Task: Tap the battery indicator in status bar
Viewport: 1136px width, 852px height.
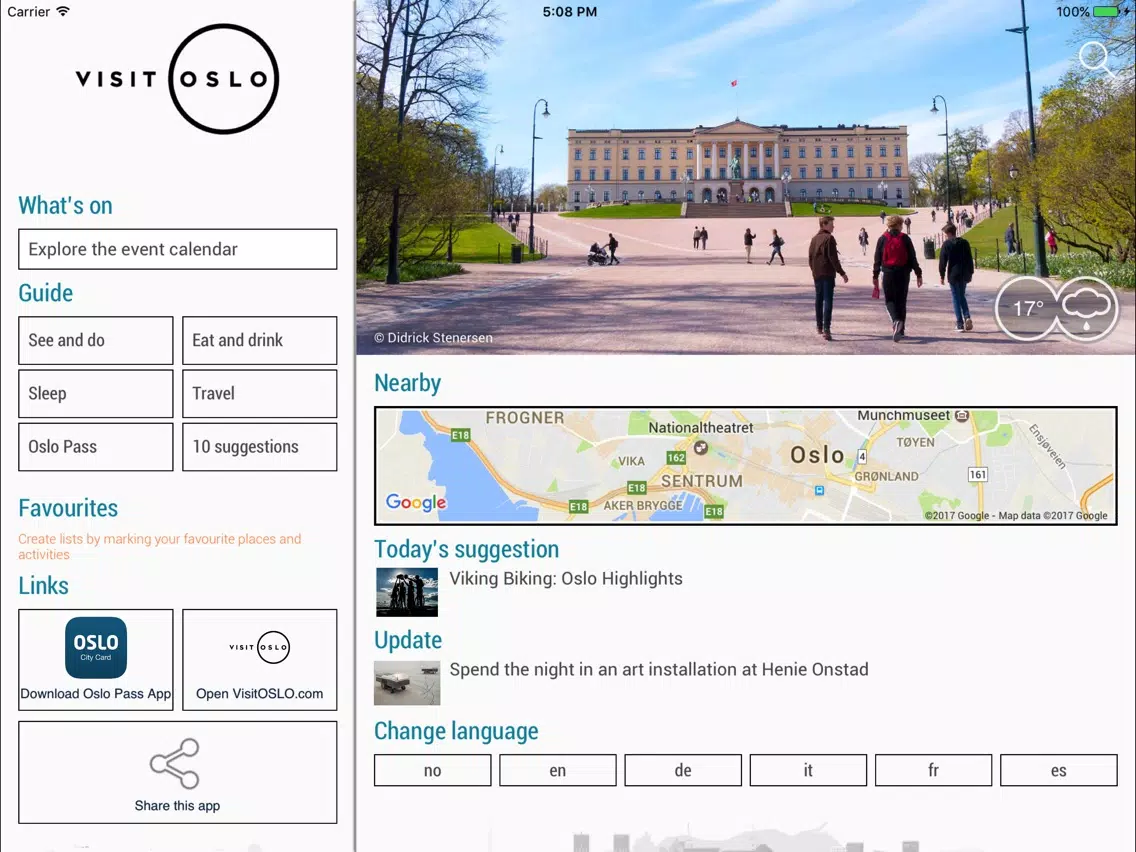Action: 1108,12
